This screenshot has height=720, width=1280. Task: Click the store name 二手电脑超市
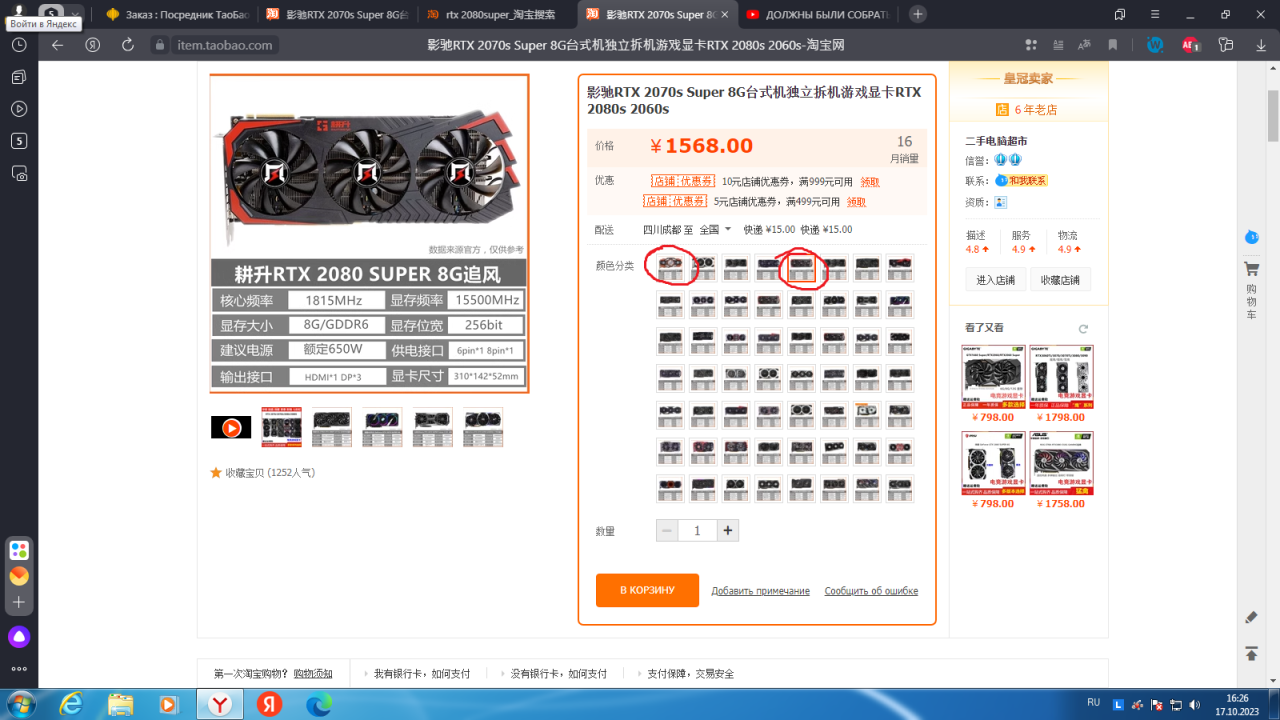996,141
